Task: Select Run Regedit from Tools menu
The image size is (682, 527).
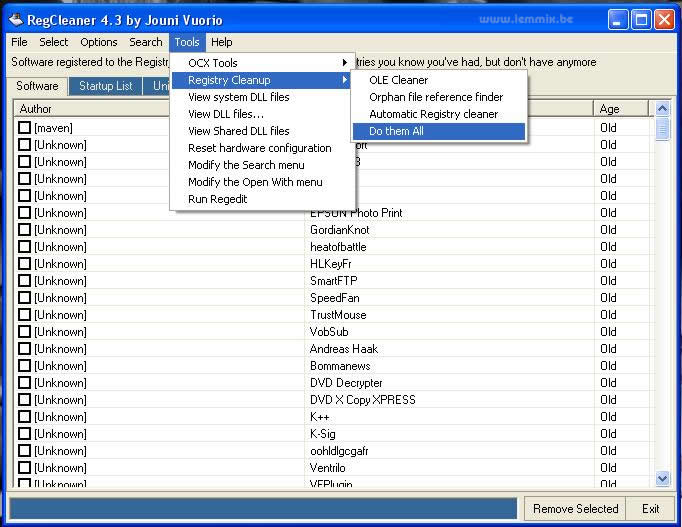Action: pyautogui.click(x=218, y=199)
